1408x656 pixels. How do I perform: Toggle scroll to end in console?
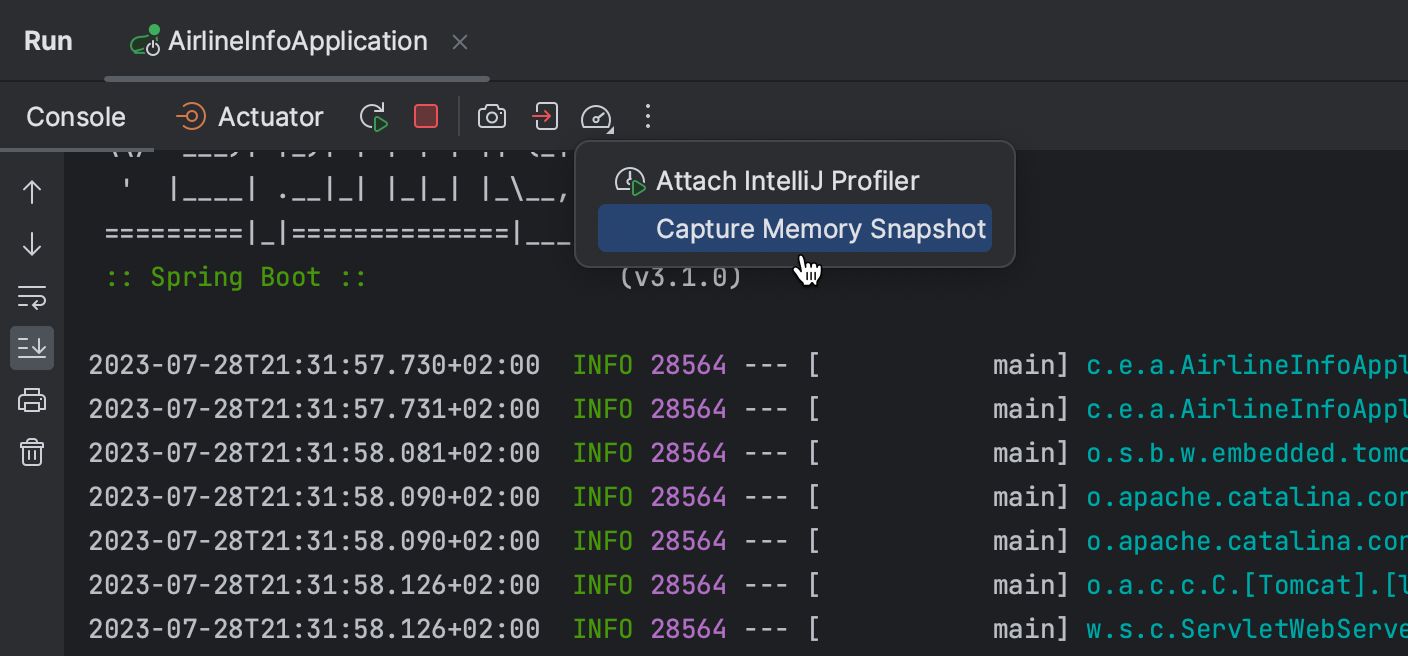32,347
